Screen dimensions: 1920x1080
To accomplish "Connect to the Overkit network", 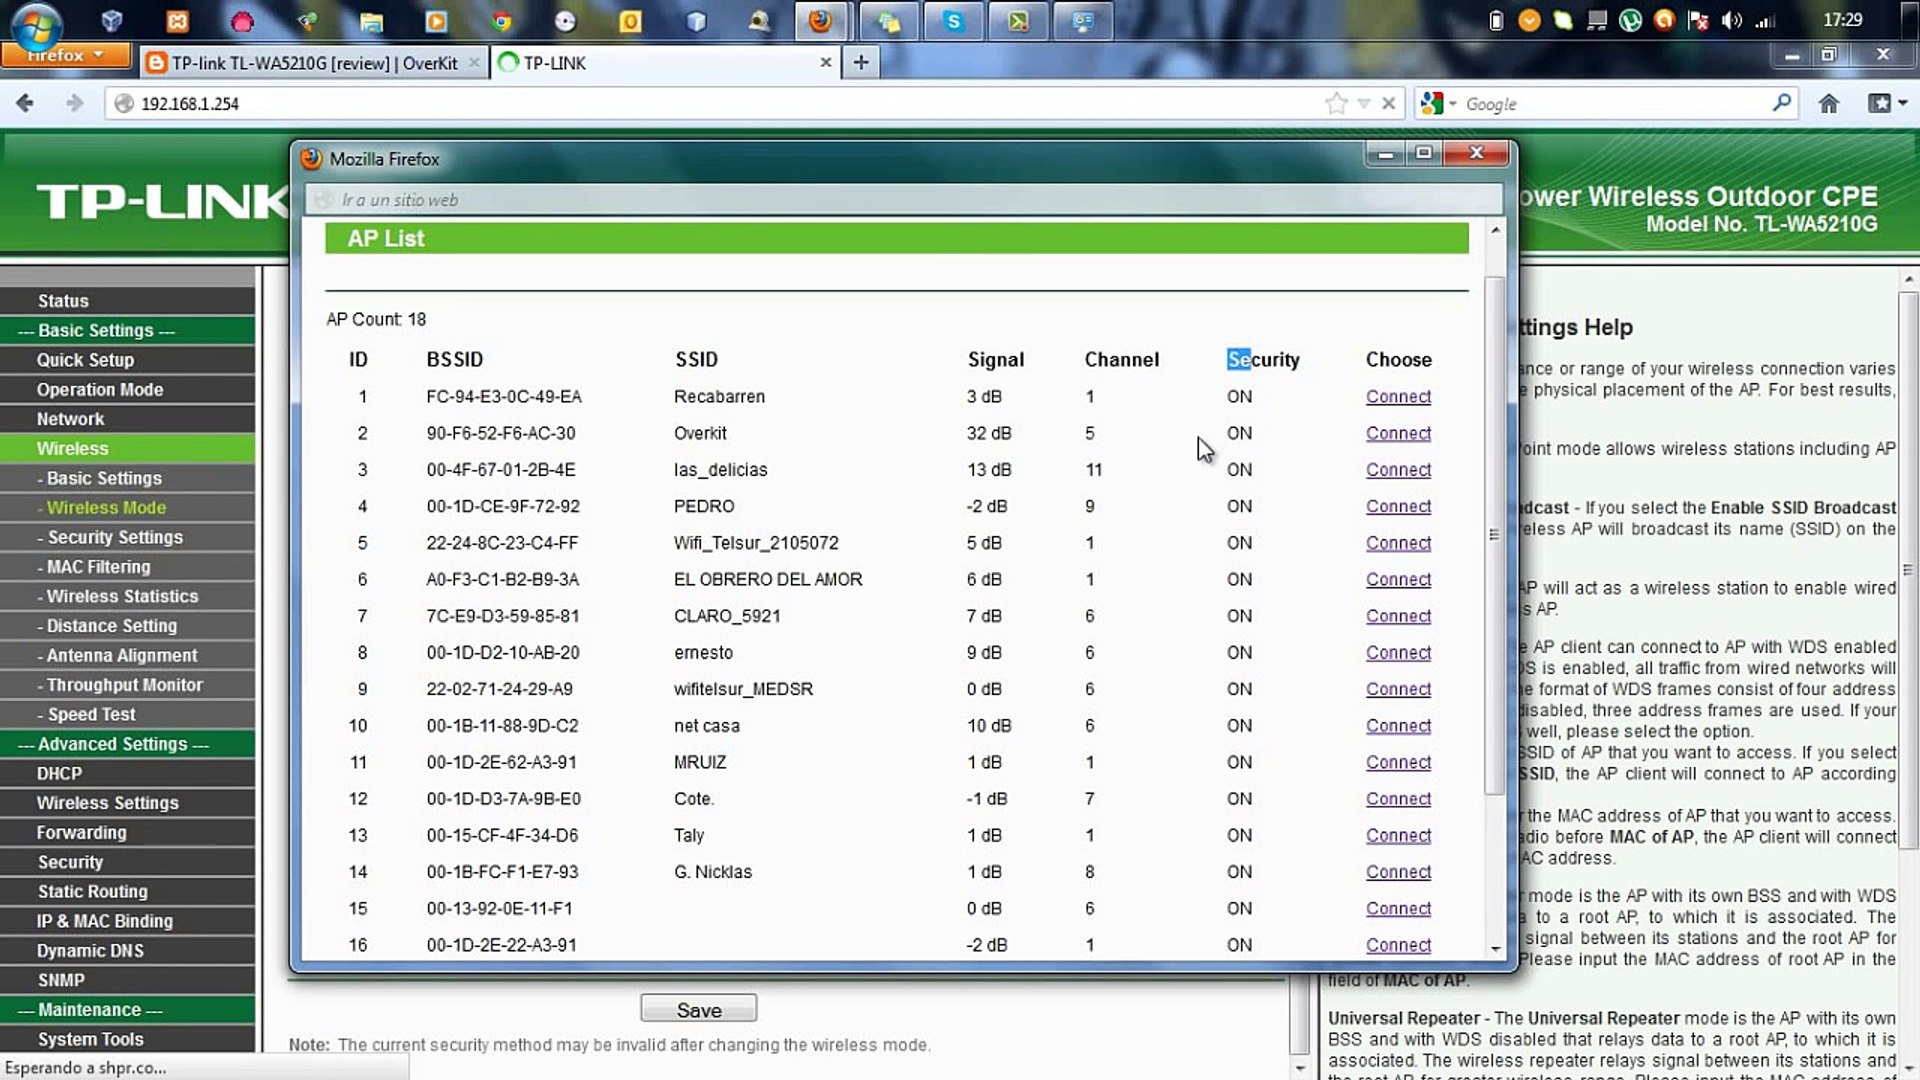I will click(x=1398, y=433).
